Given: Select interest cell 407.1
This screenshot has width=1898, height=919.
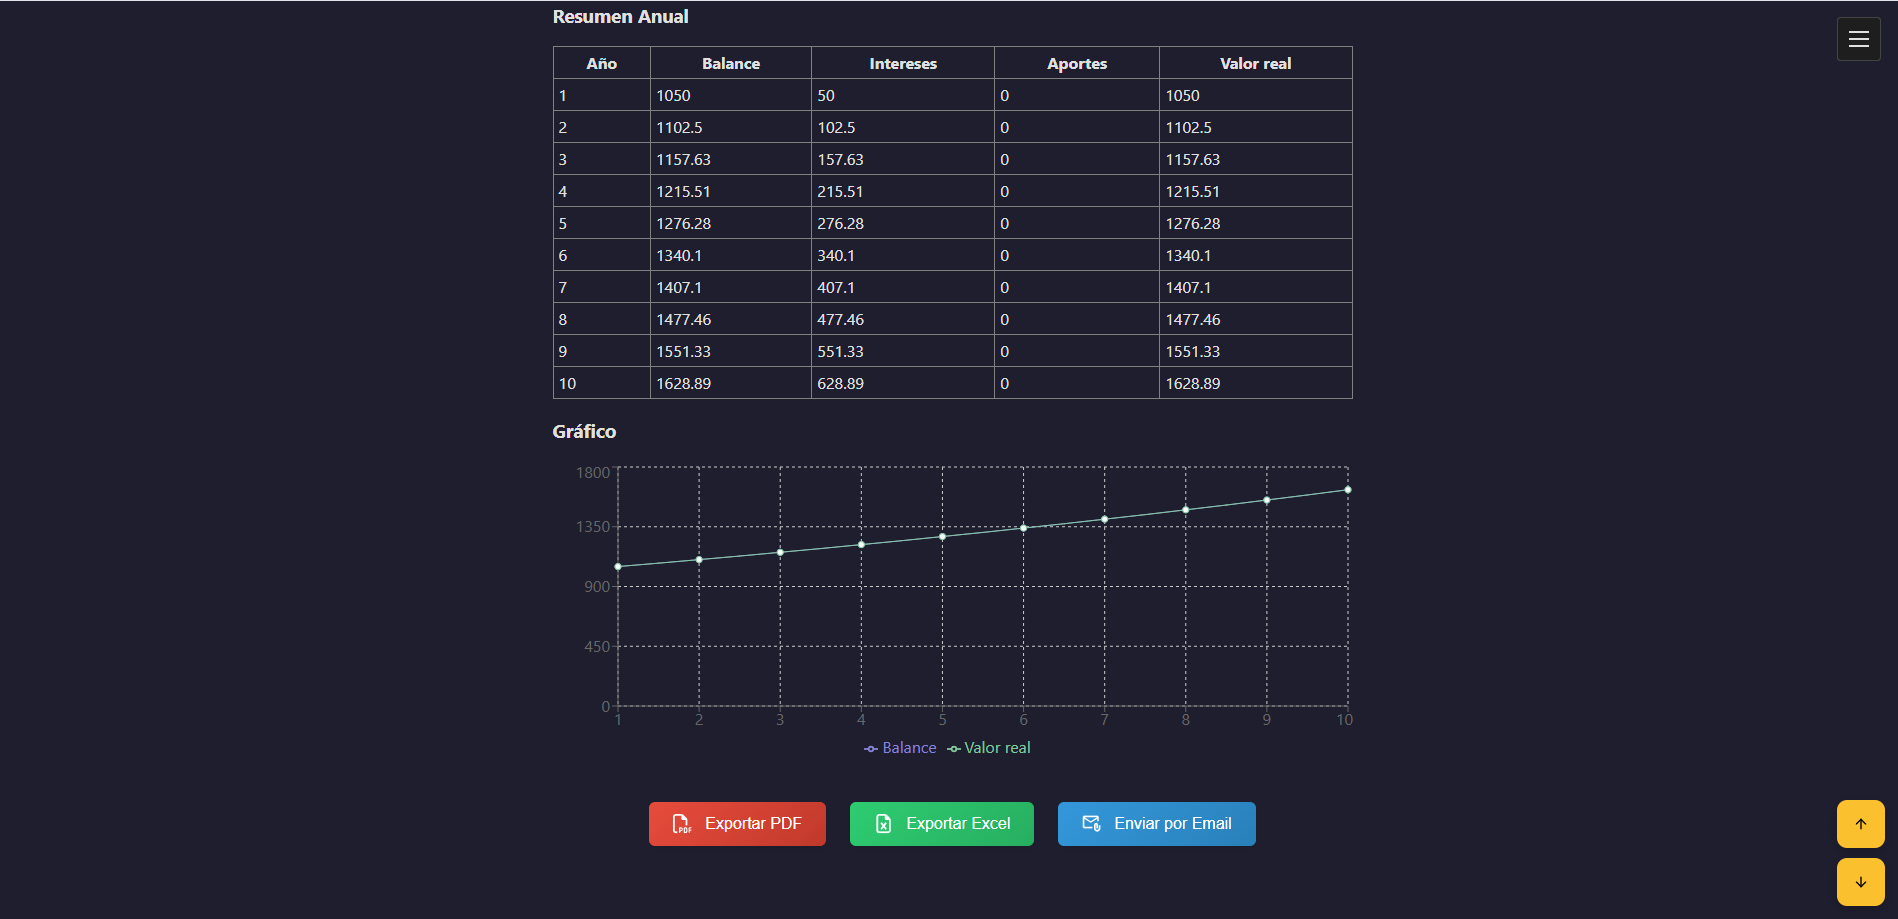Looking at the screenshot, I should click(x=903, y=287).
